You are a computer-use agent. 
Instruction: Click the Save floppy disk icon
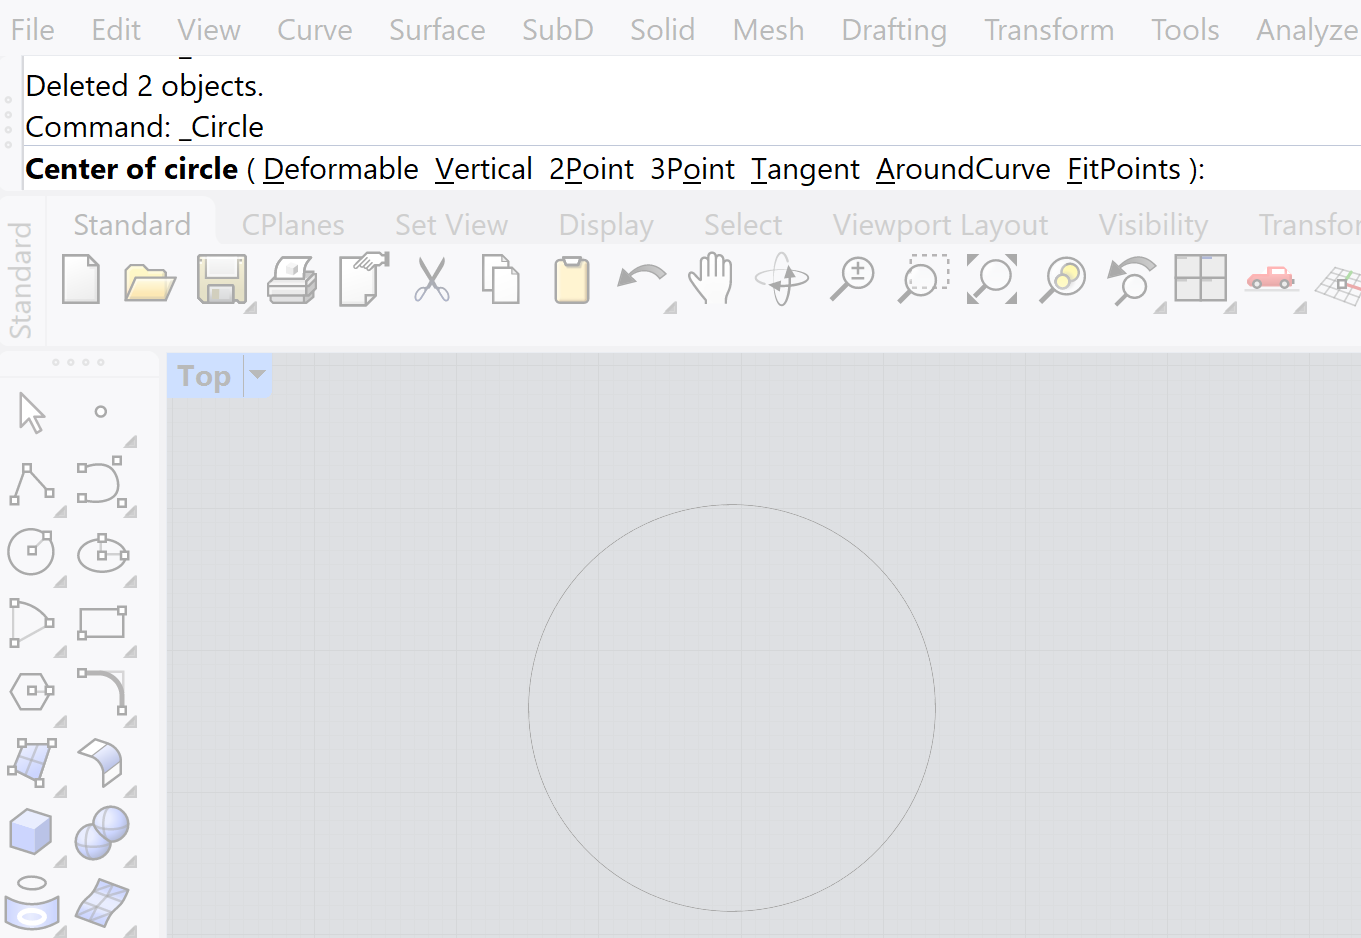point(221,279)
